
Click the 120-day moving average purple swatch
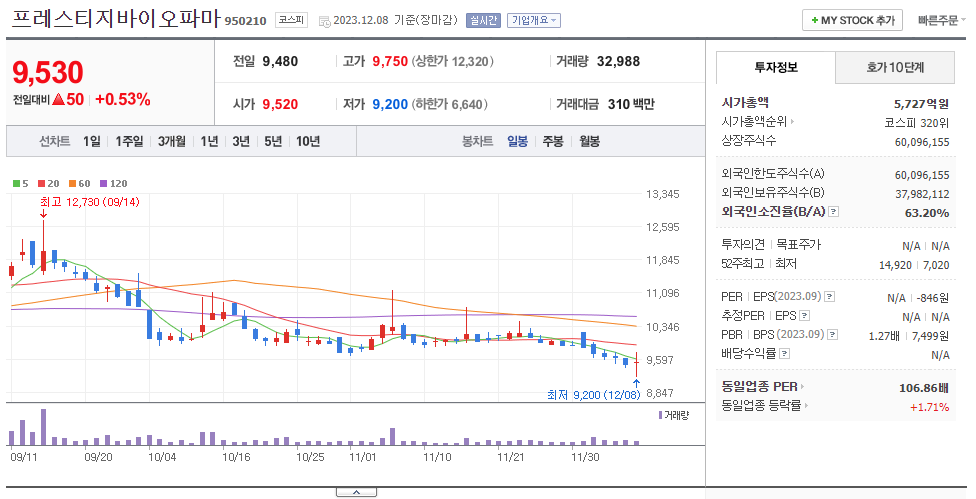104,184
